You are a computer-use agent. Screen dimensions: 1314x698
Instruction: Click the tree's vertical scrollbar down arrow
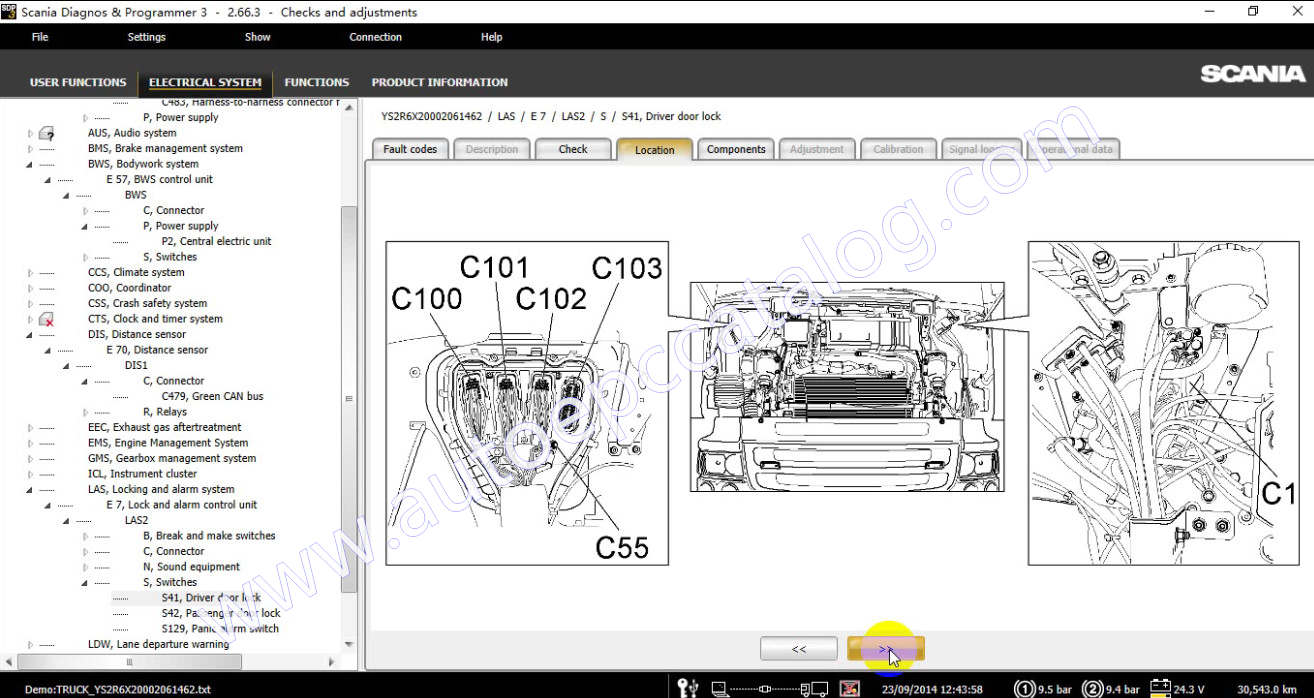point(348,645)
